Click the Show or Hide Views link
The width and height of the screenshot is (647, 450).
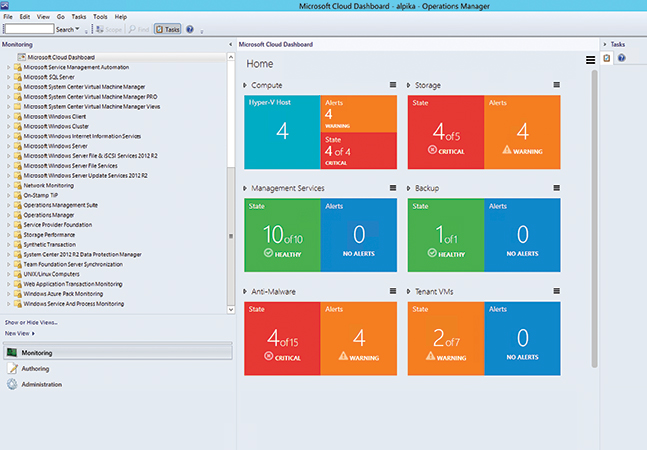31,323
